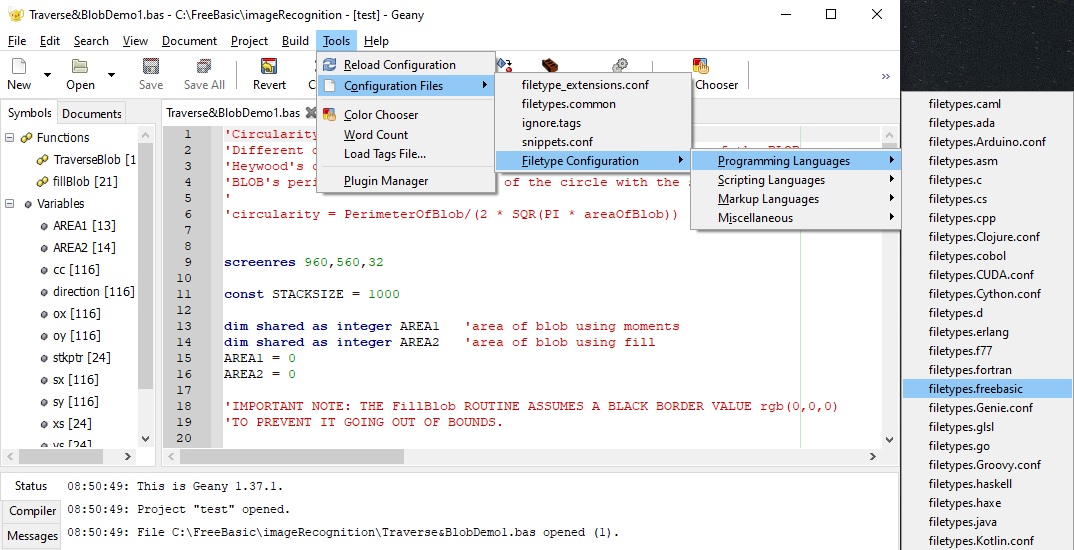Switch to the Messages tab

tap(32, 536)
